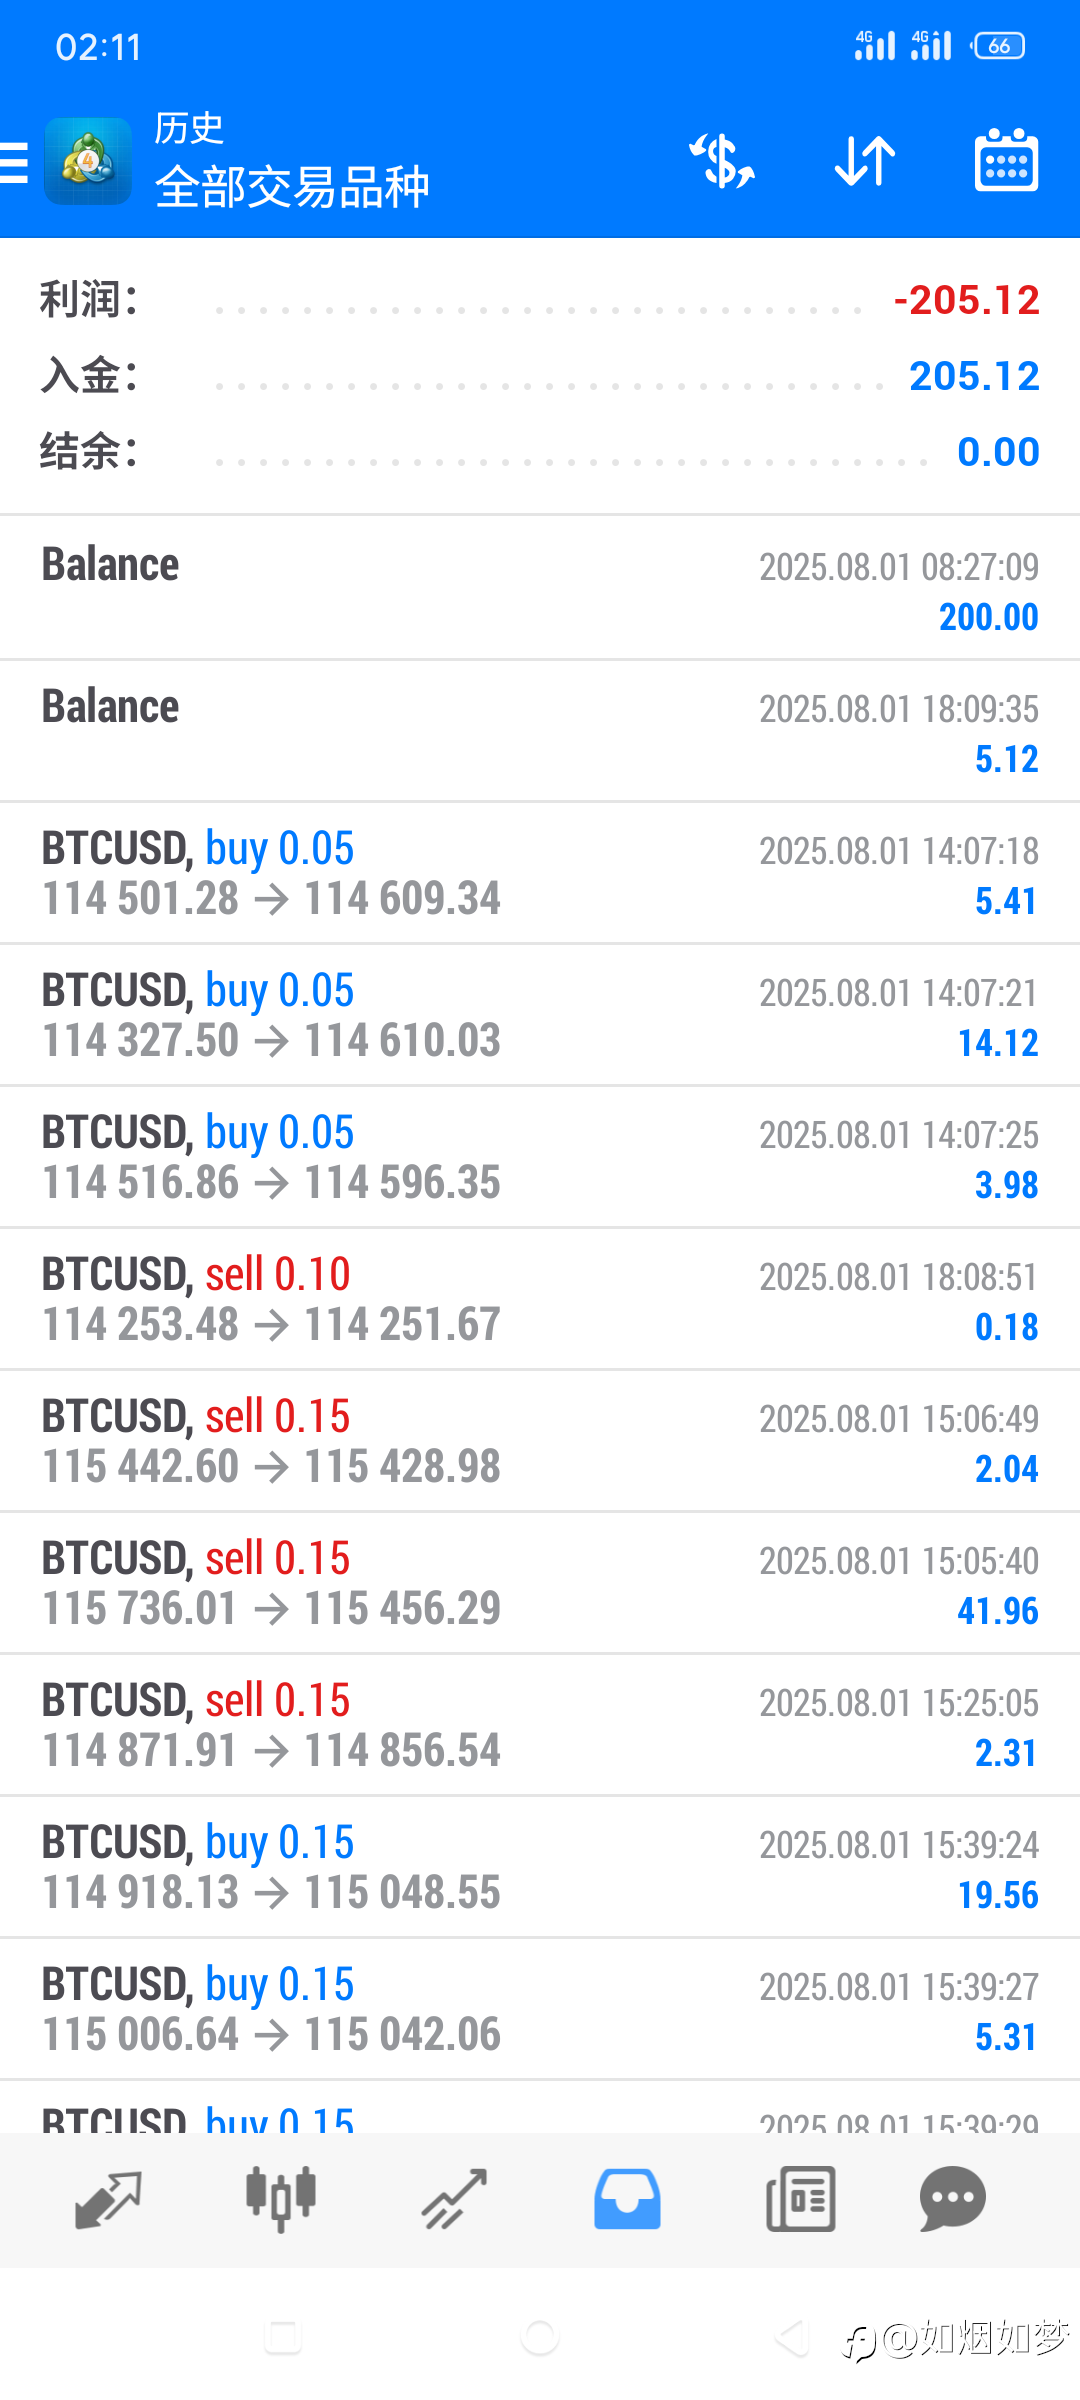
Task: Expand BTCUSD sell 0.10 trade at 18:08:51
Action: (540, 1299)
